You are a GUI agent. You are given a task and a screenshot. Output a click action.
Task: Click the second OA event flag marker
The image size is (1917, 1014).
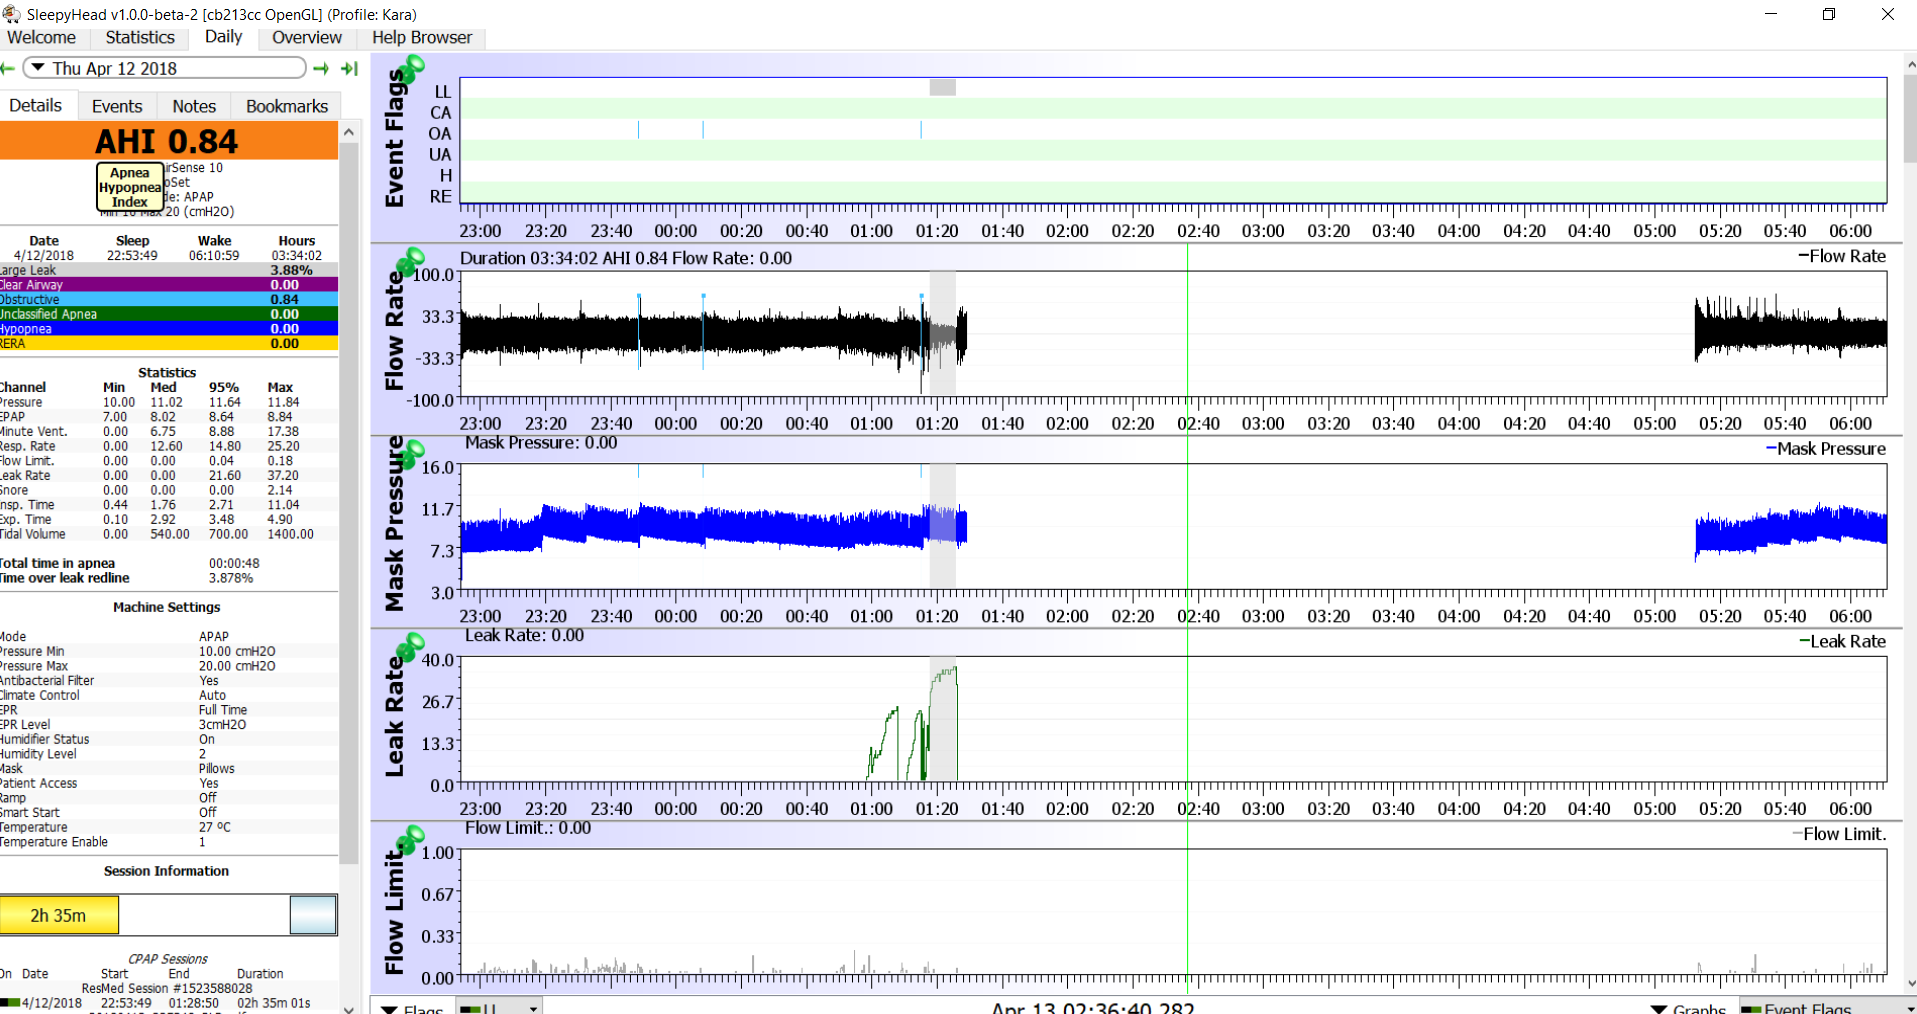(703, 130)
